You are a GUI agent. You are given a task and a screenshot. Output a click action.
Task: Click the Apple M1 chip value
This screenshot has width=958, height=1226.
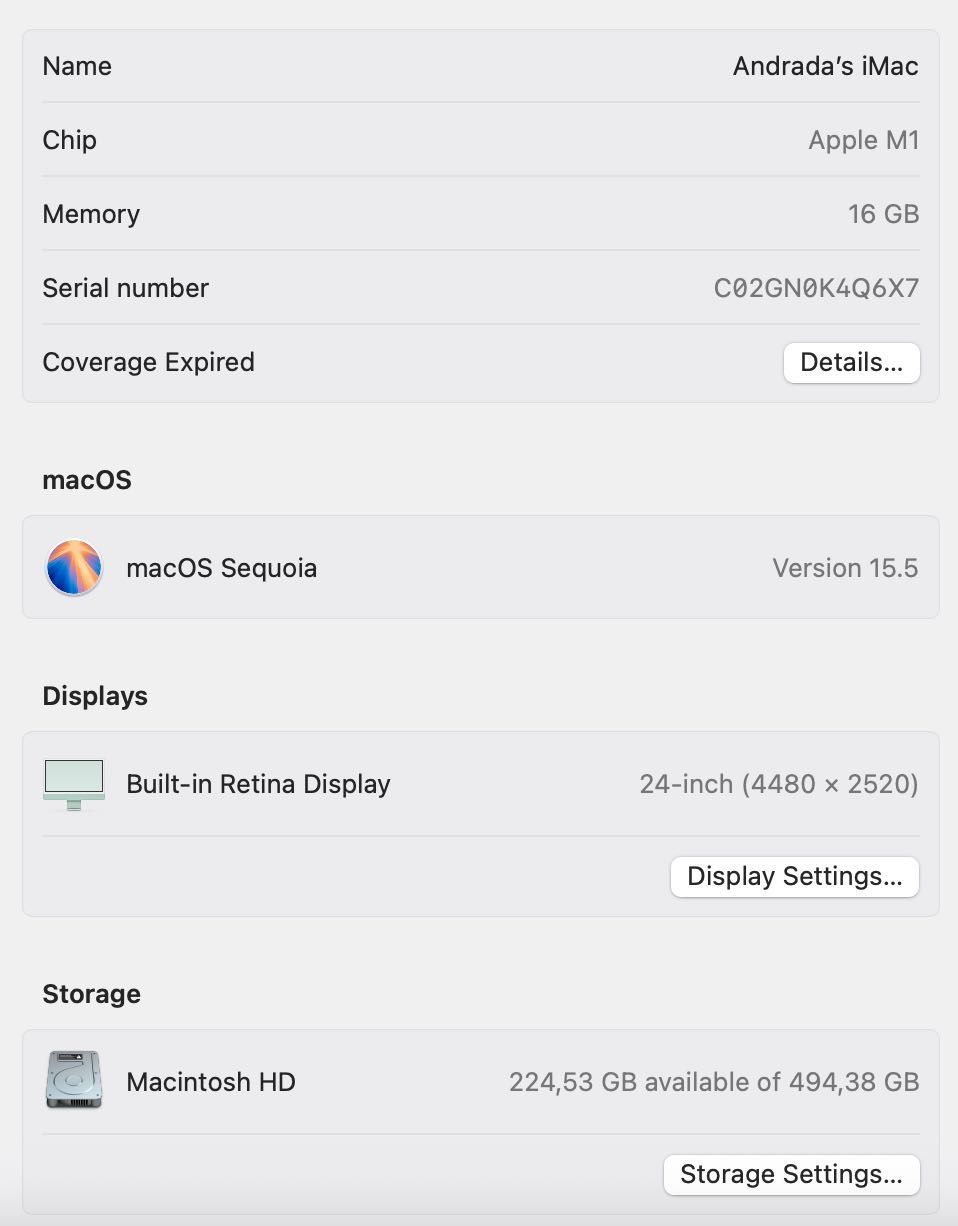863,140
